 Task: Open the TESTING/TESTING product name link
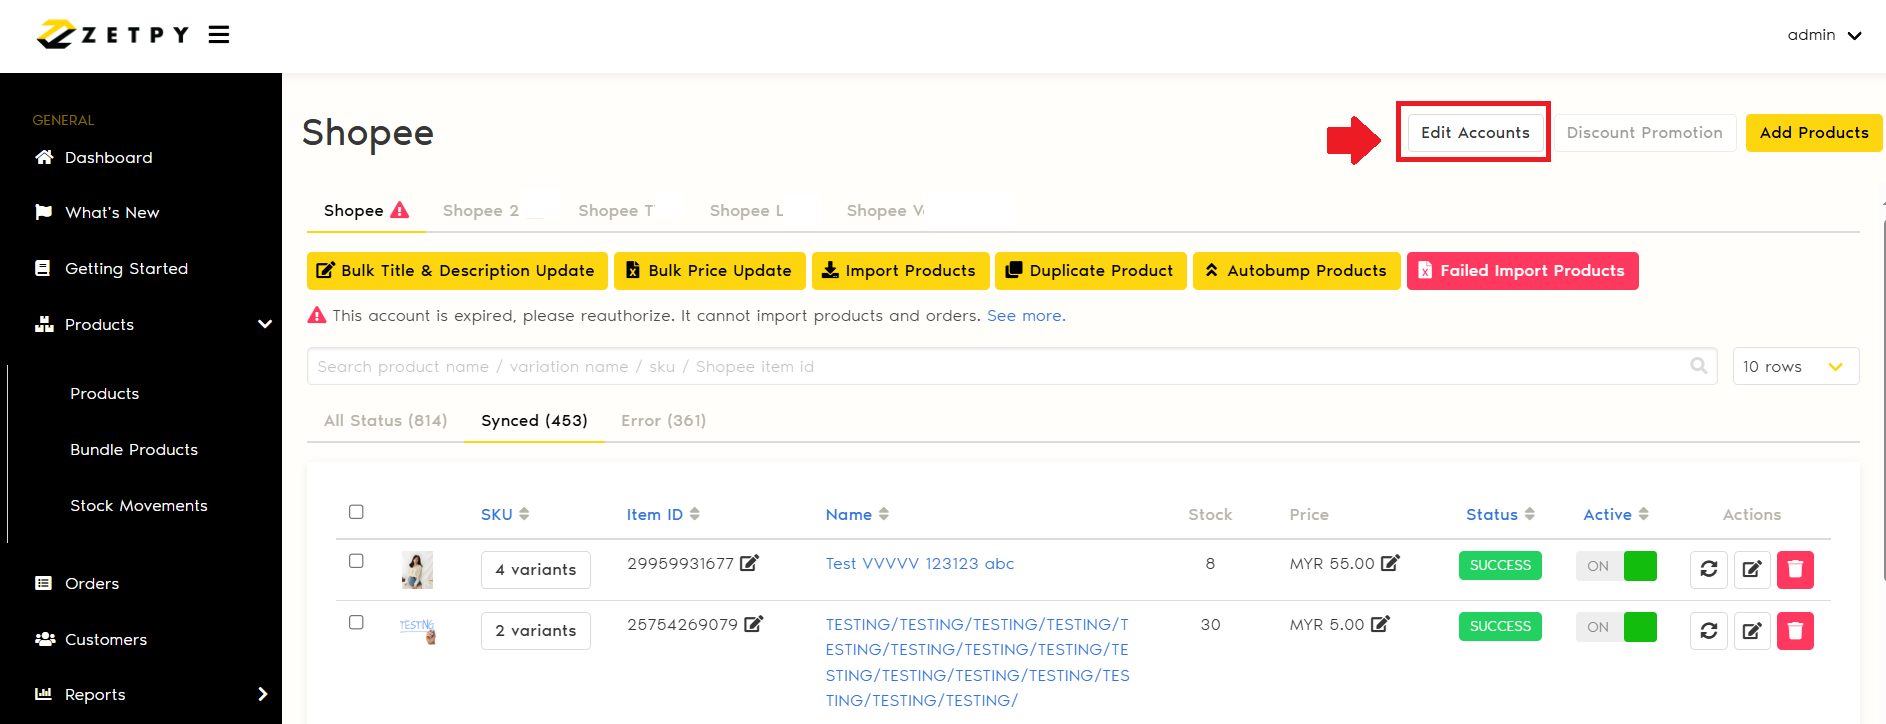978,663
